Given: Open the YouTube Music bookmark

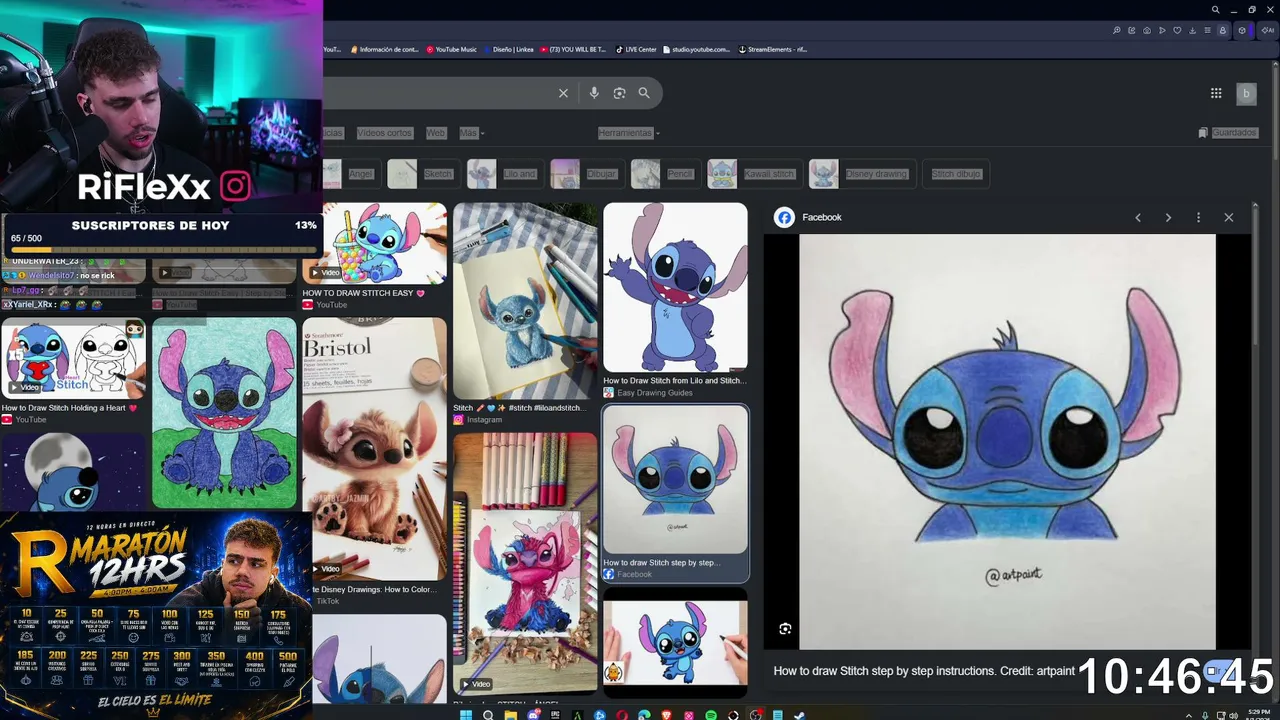Looking at the screenshot, I should [x=451, y=49].
